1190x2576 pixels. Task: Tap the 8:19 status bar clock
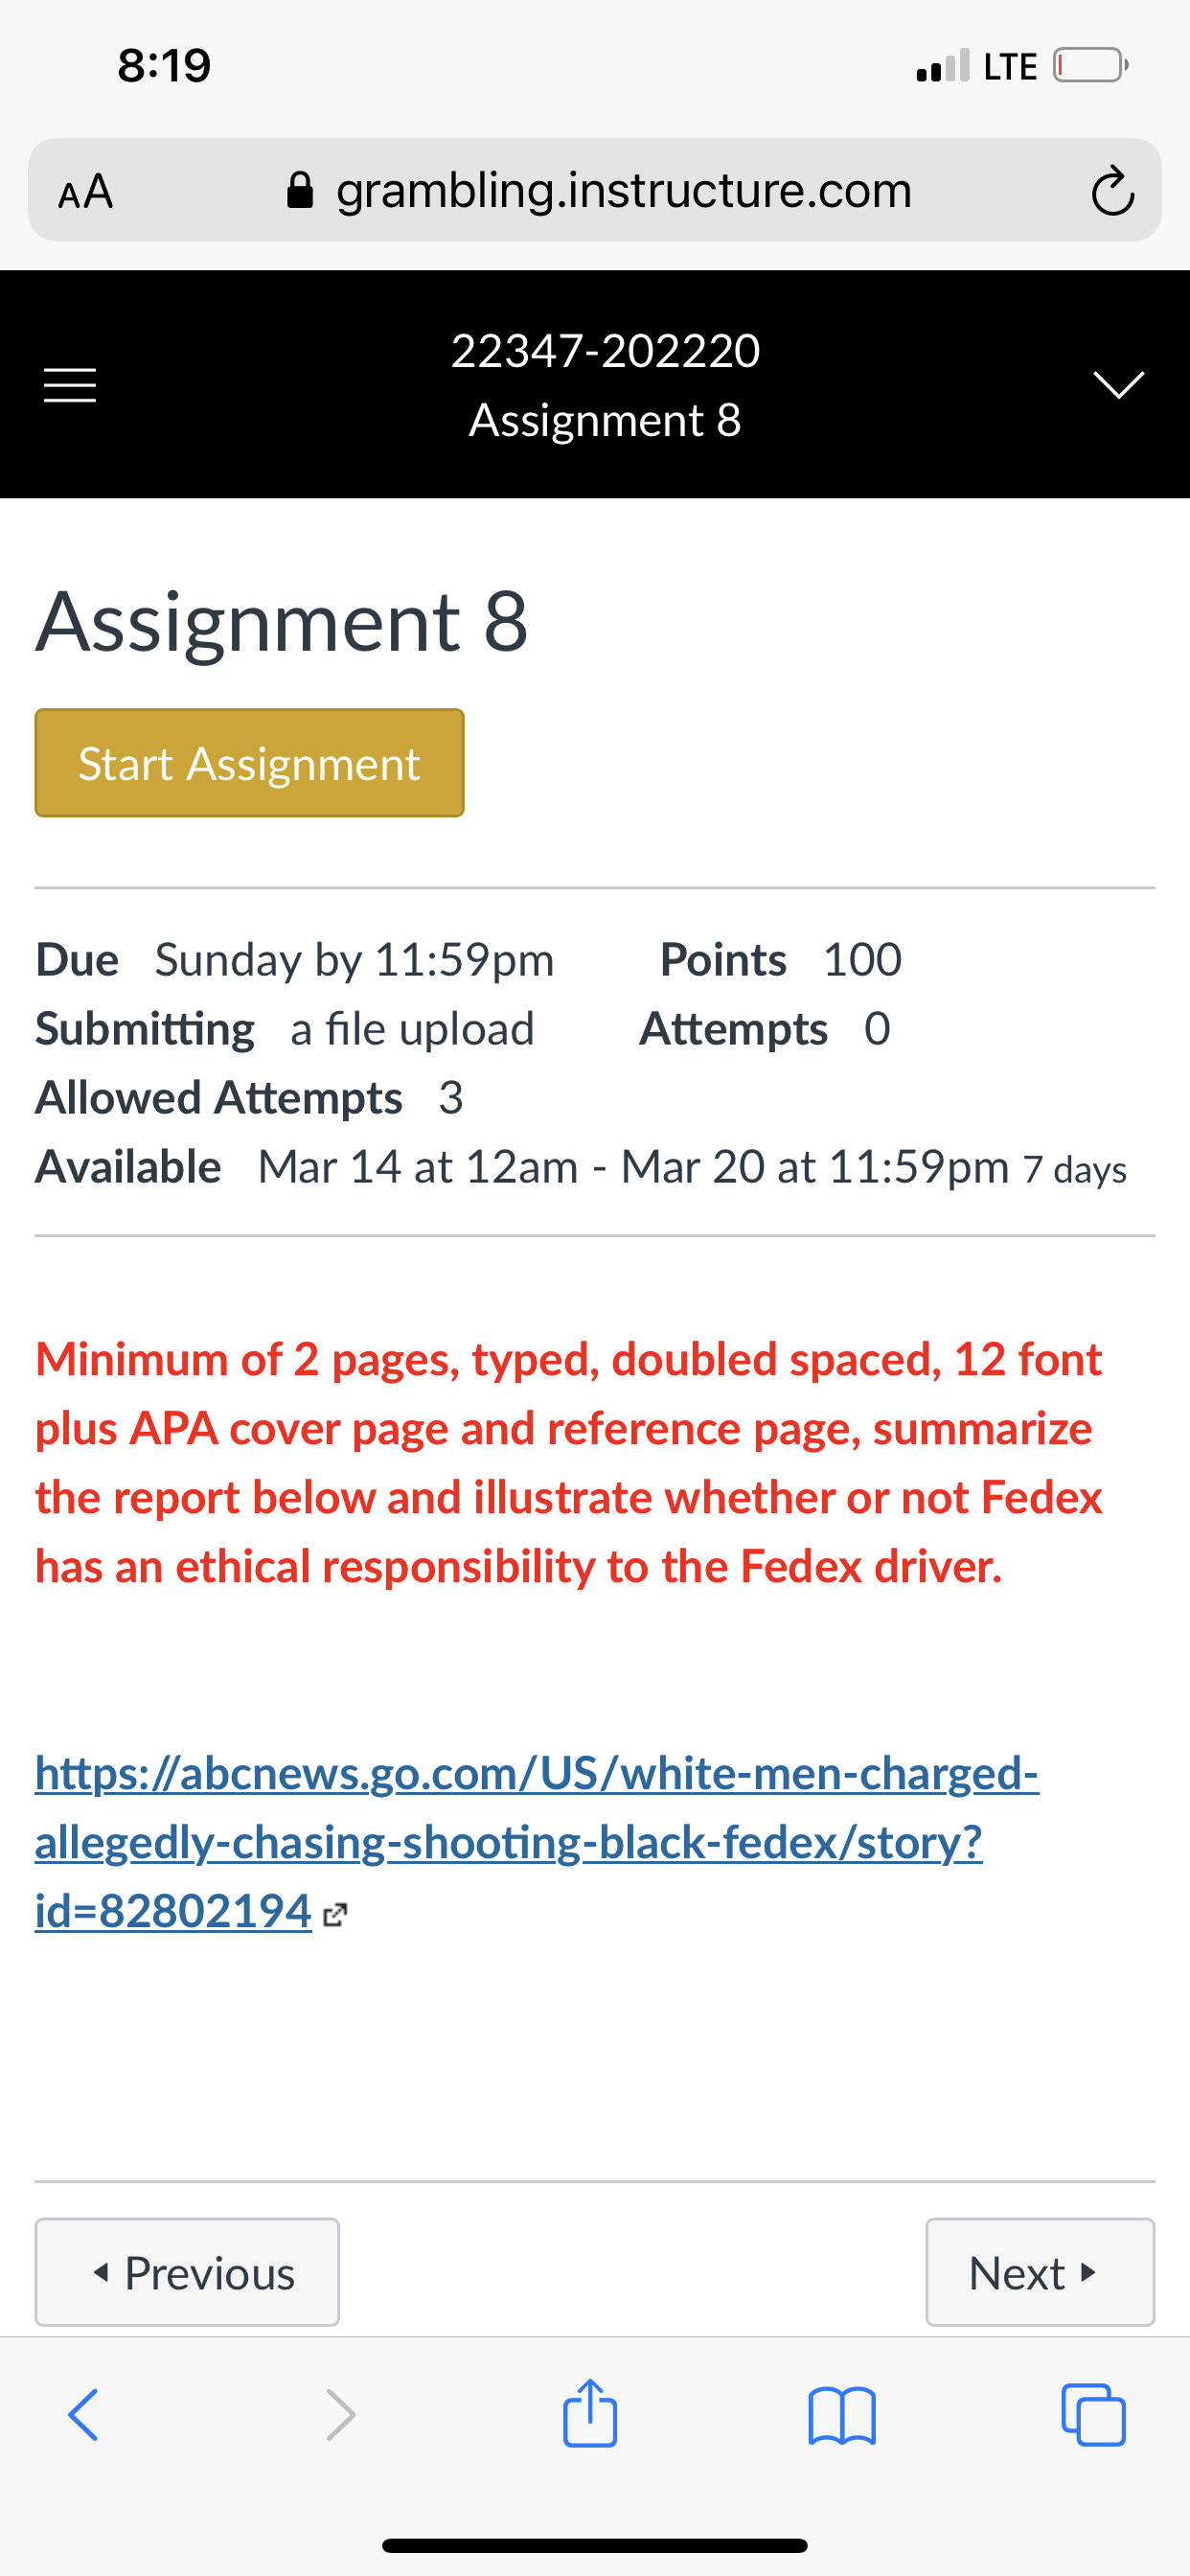point(164,66)
